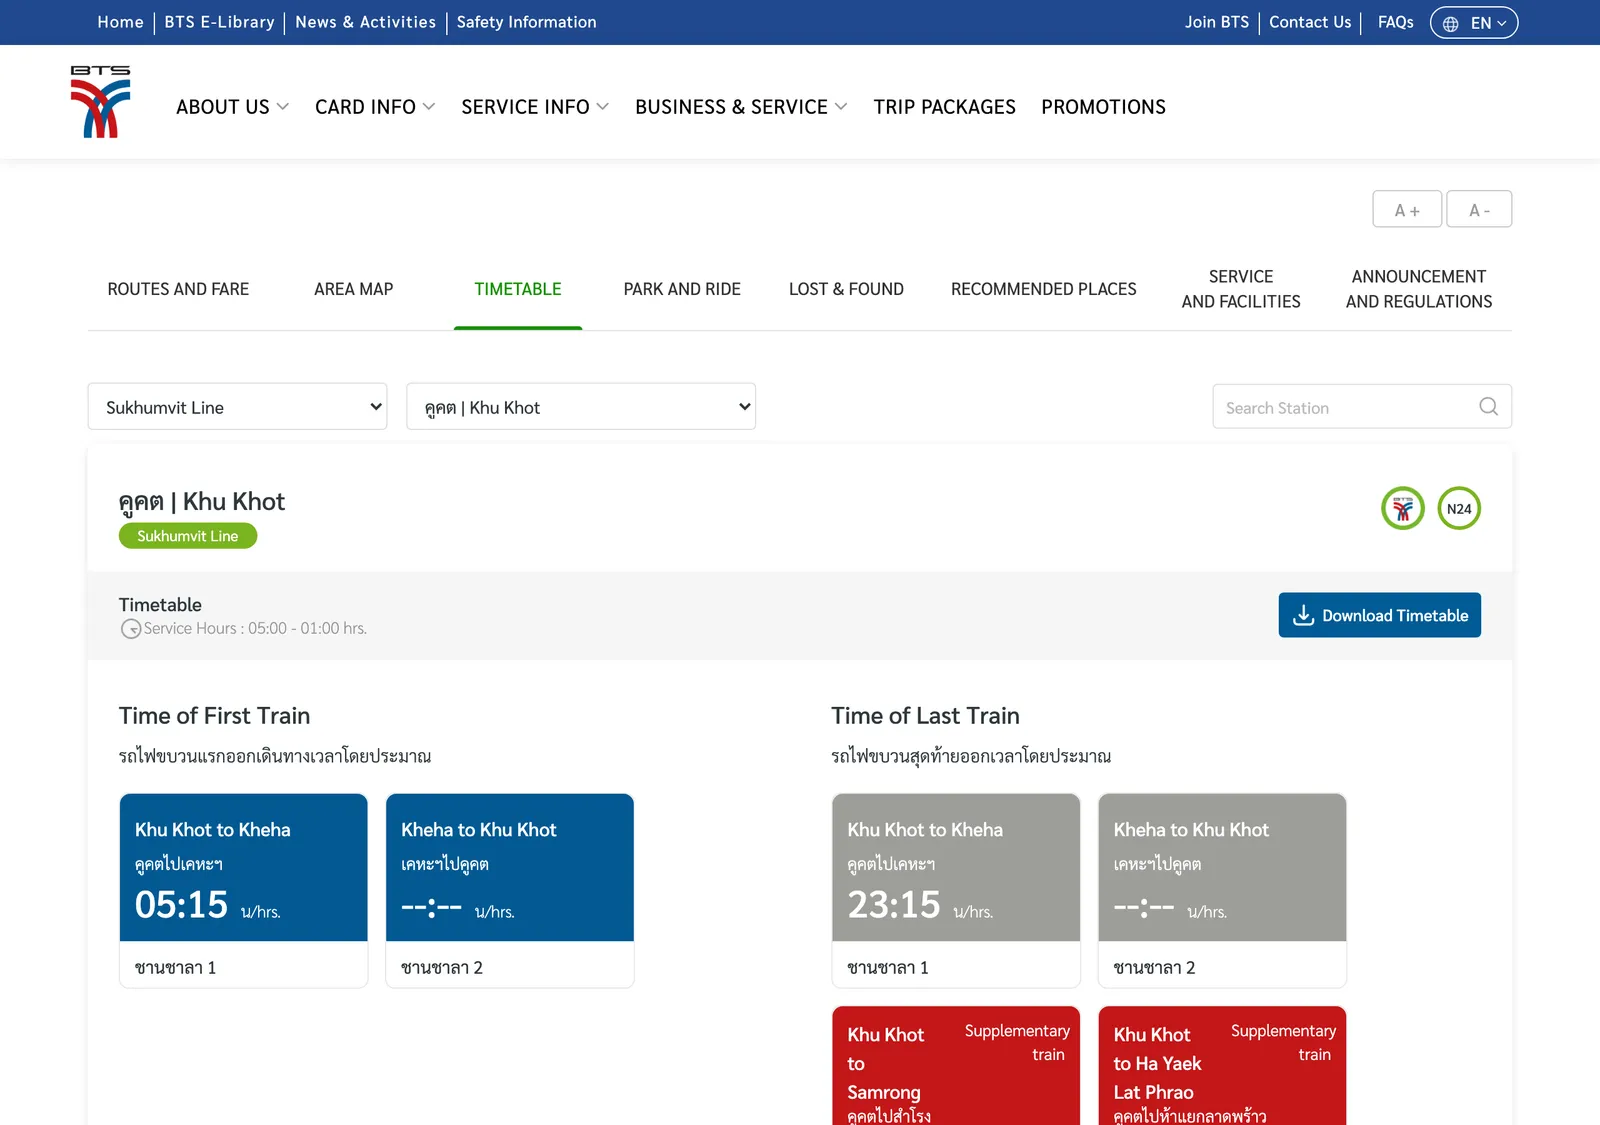
Task: Open the PARK AND RIDE tab
Action: click(682, 289)
